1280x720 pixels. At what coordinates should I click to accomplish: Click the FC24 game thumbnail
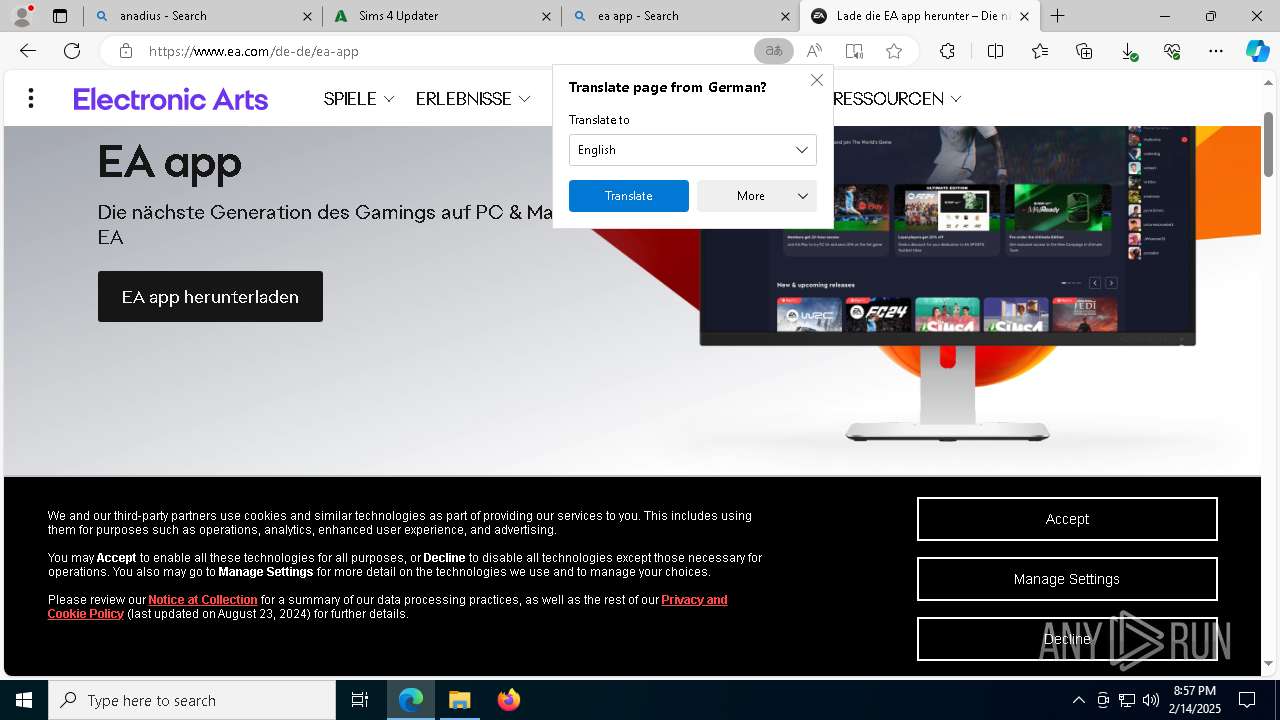[879, 315]
